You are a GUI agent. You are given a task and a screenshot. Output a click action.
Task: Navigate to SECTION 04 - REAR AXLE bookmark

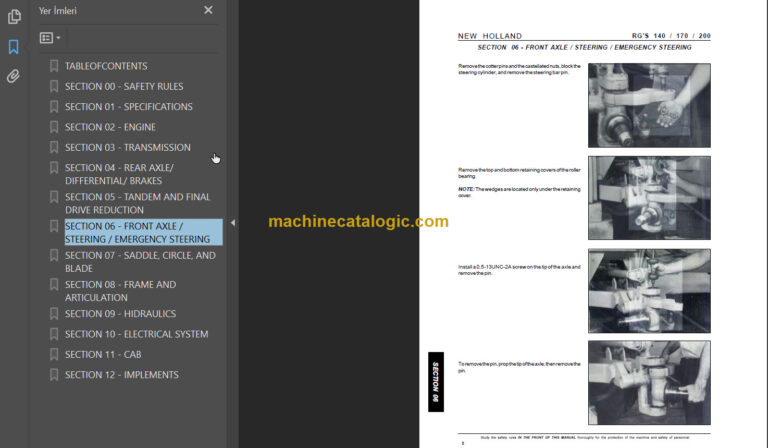120,174
